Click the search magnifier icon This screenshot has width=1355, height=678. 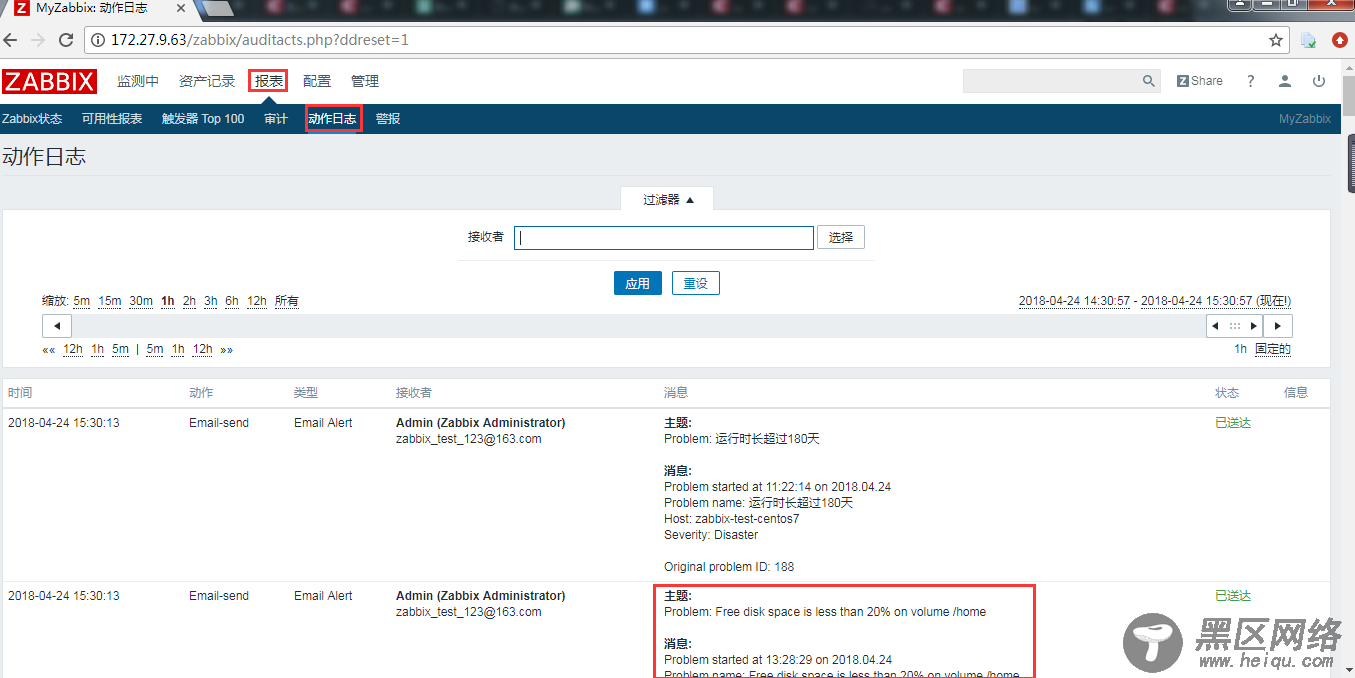(1149, 81)
